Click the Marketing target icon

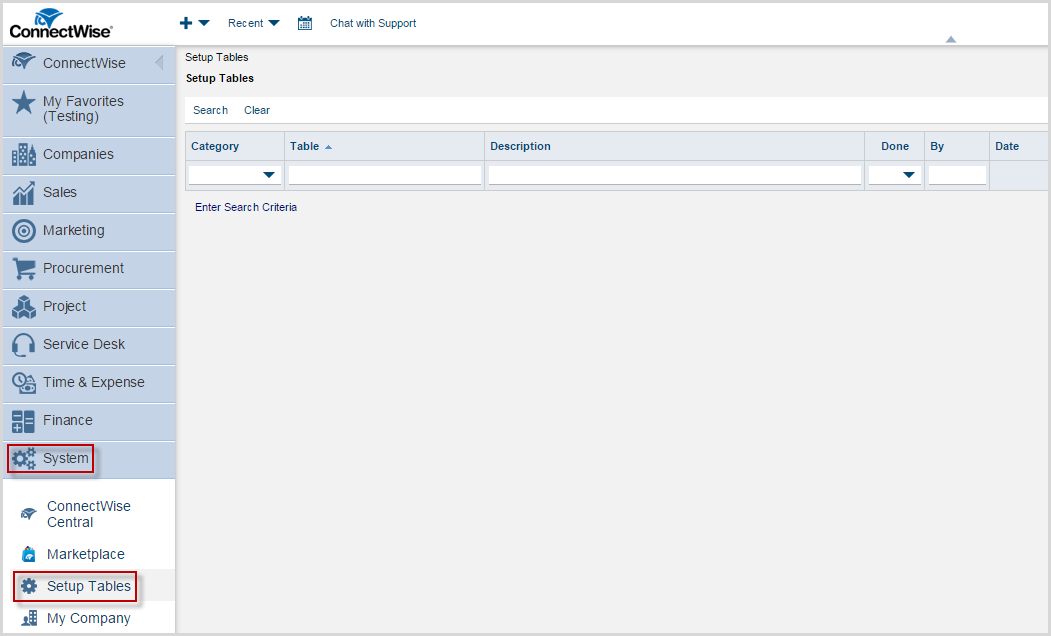(x=24, y=231)
